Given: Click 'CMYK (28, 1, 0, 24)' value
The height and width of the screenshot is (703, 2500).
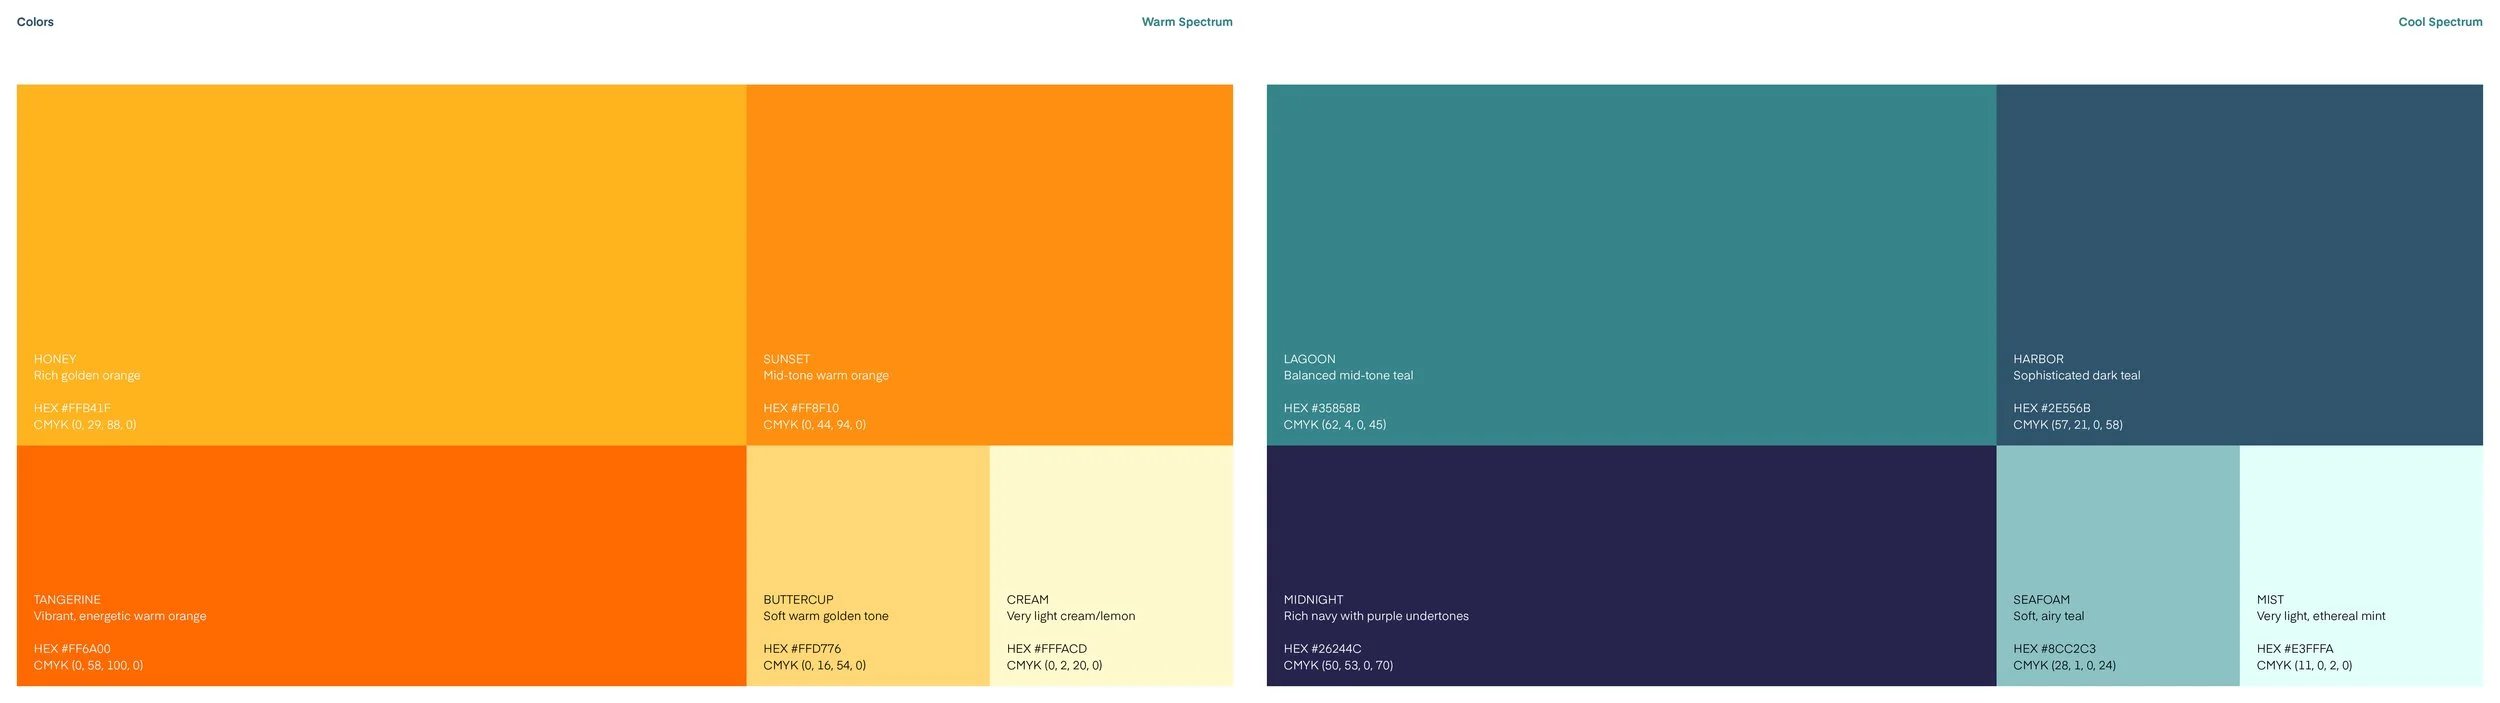Looking at the screenshot, I should click(x=2065, y=666).
